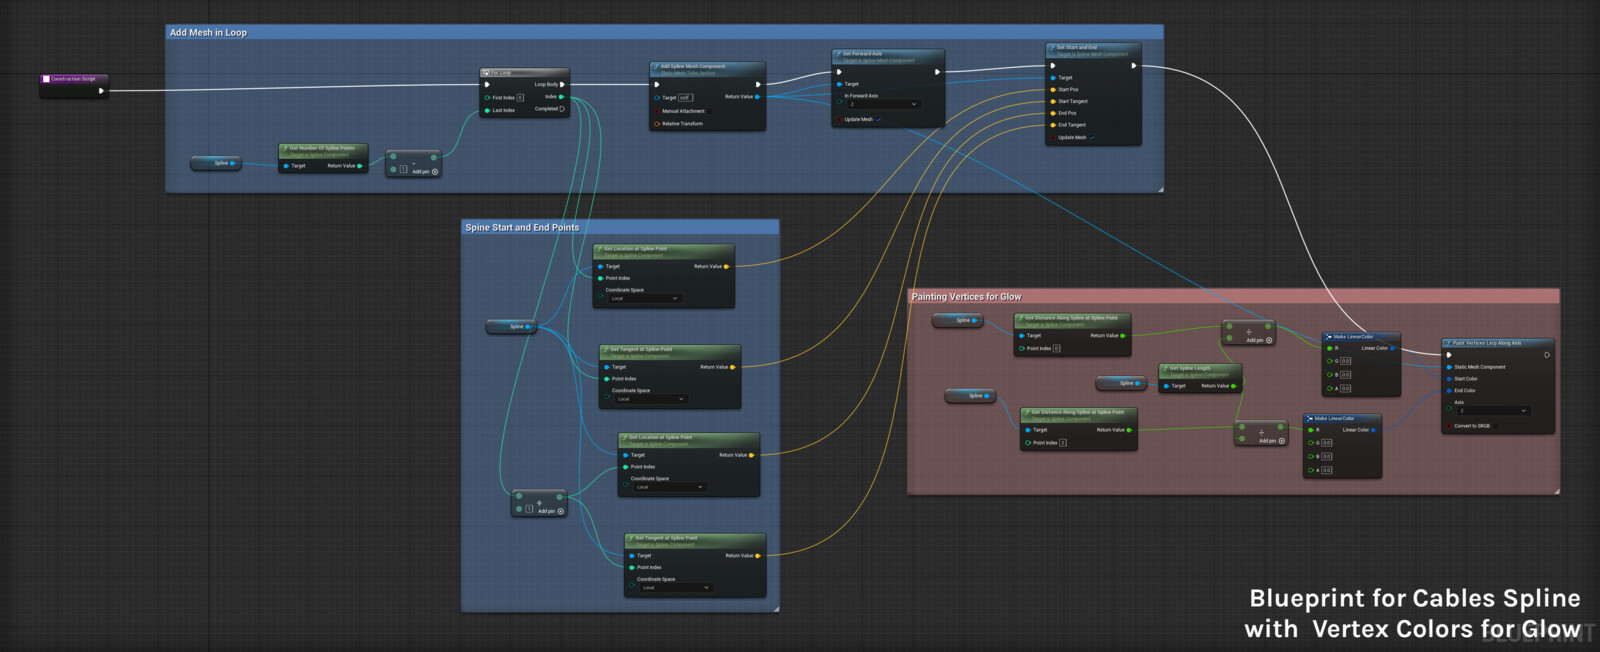Click the First Index value field on For Loop
Viewport: 1600px width, 652px height.
point(520,98)
